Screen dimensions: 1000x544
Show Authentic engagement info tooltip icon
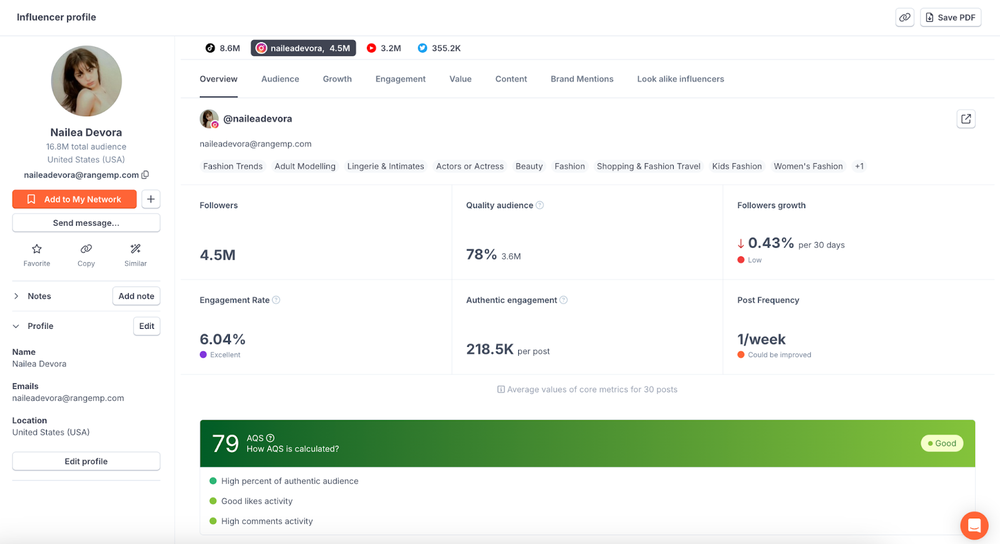pos(563,300)
